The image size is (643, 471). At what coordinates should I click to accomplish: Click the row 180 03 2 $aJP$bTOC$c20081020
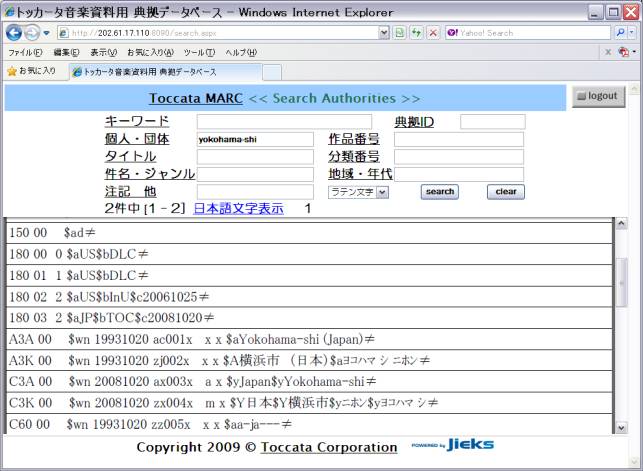(x=309, y=318)
